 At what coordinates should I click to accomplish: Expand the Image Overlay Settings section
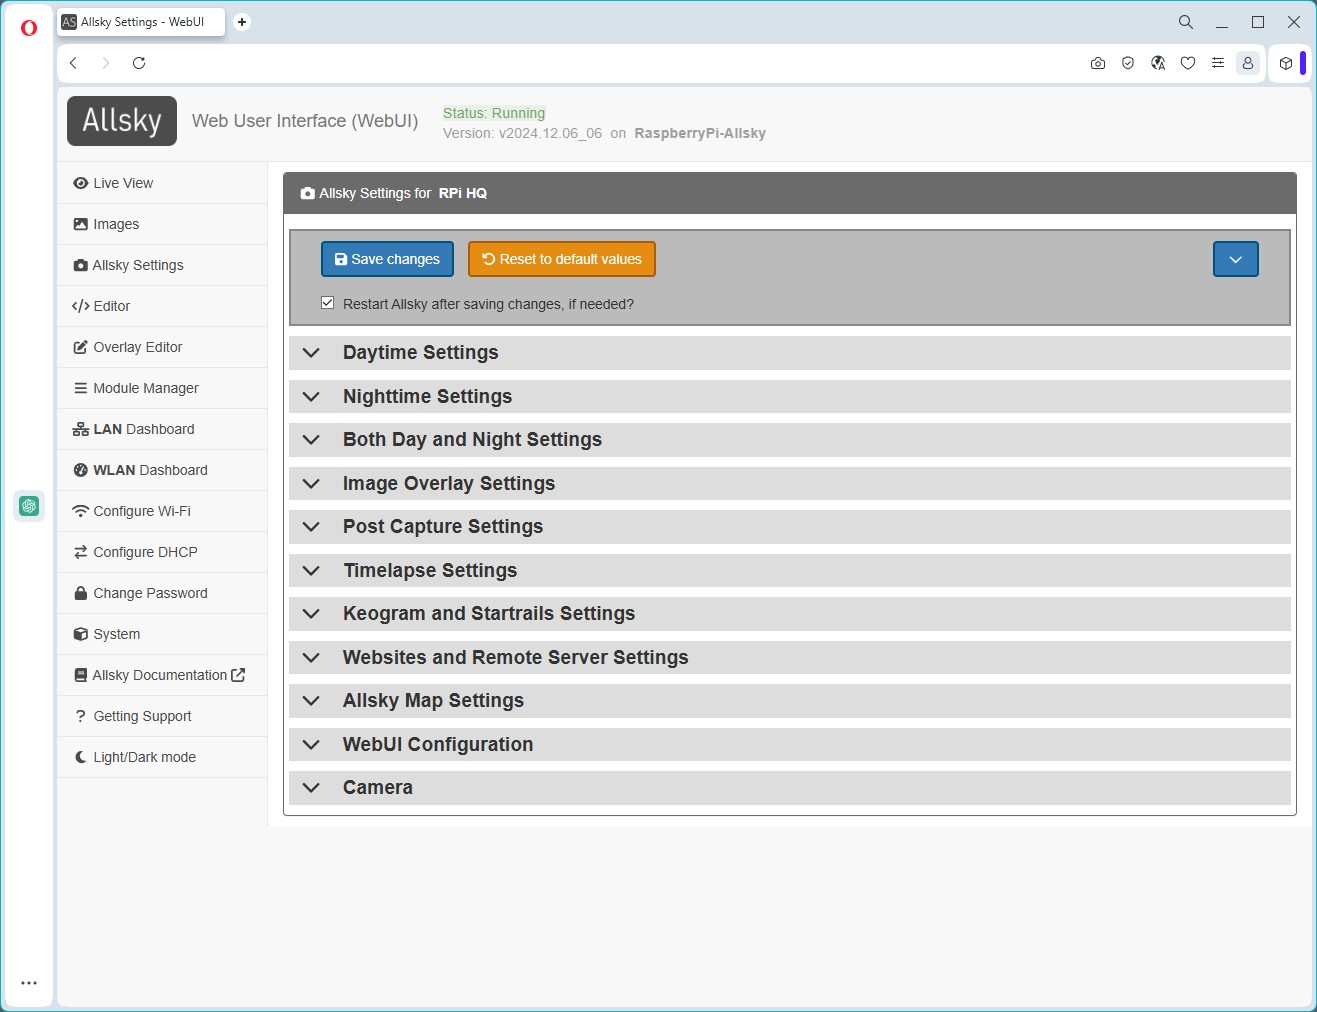(790, 484)
